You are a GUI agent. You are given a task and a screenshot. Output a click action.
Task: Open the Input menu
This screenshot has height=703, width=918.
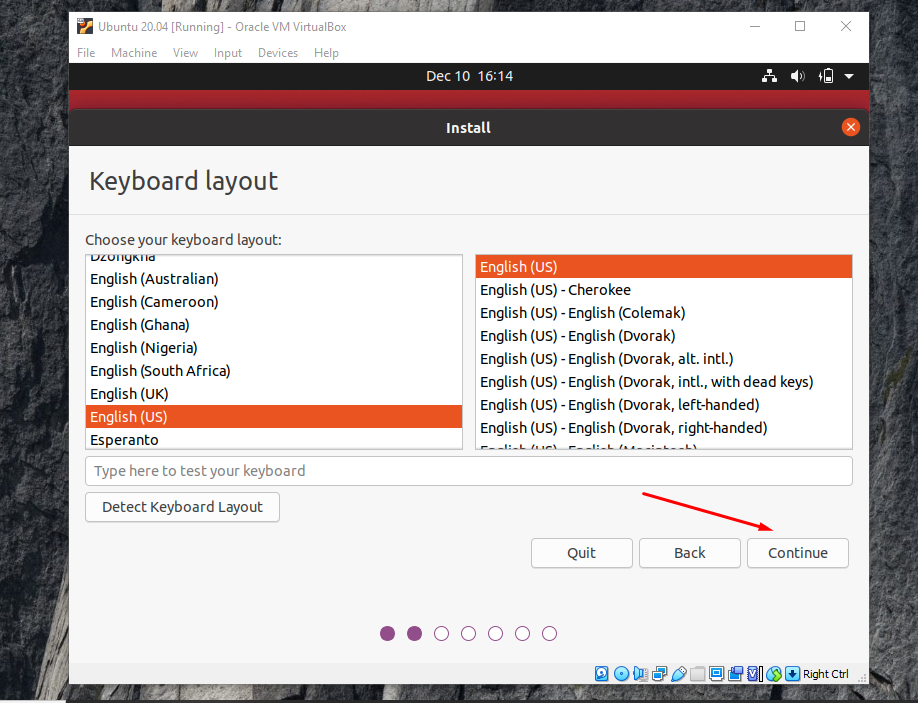(227, 53)
